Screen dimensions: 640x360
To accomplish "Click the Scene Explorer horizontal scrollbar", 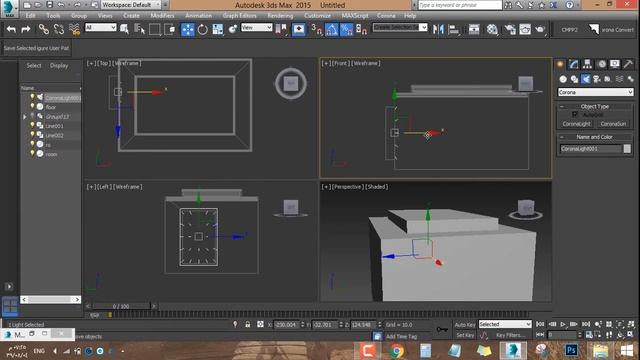I will pos(51,300).
